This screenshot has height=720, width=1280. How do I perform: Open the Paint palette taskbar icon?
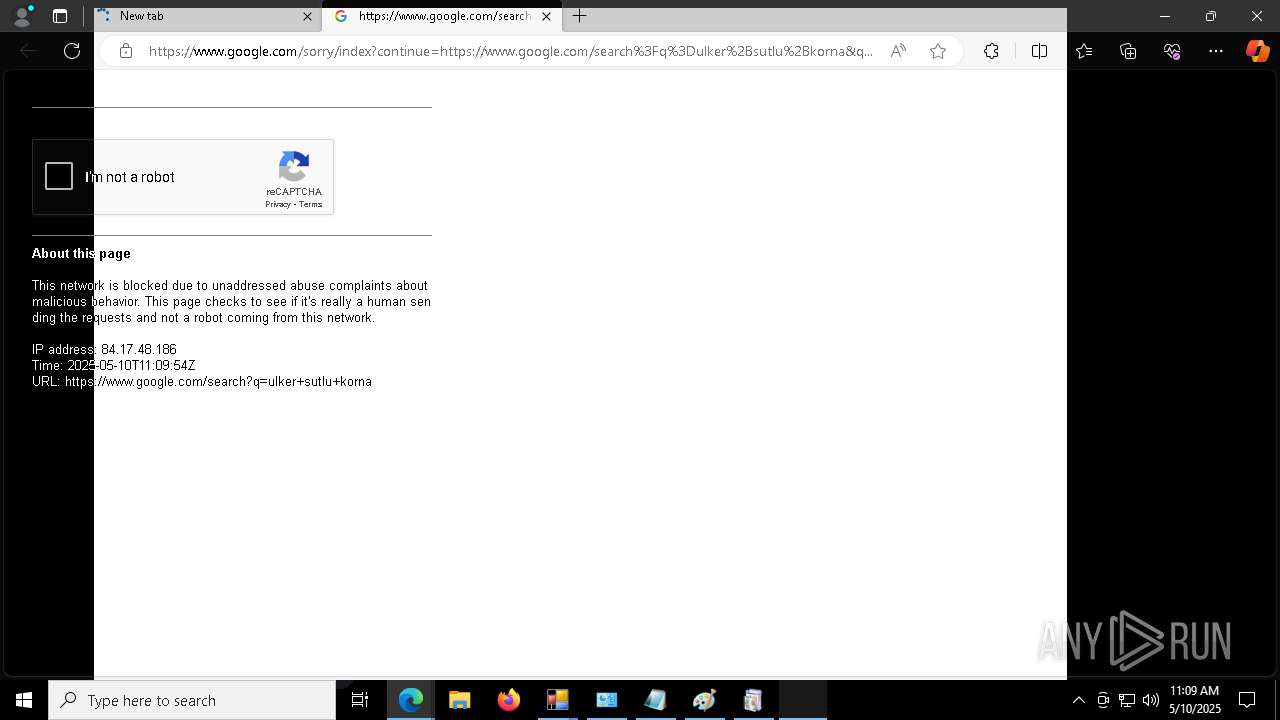coord(704,700)
